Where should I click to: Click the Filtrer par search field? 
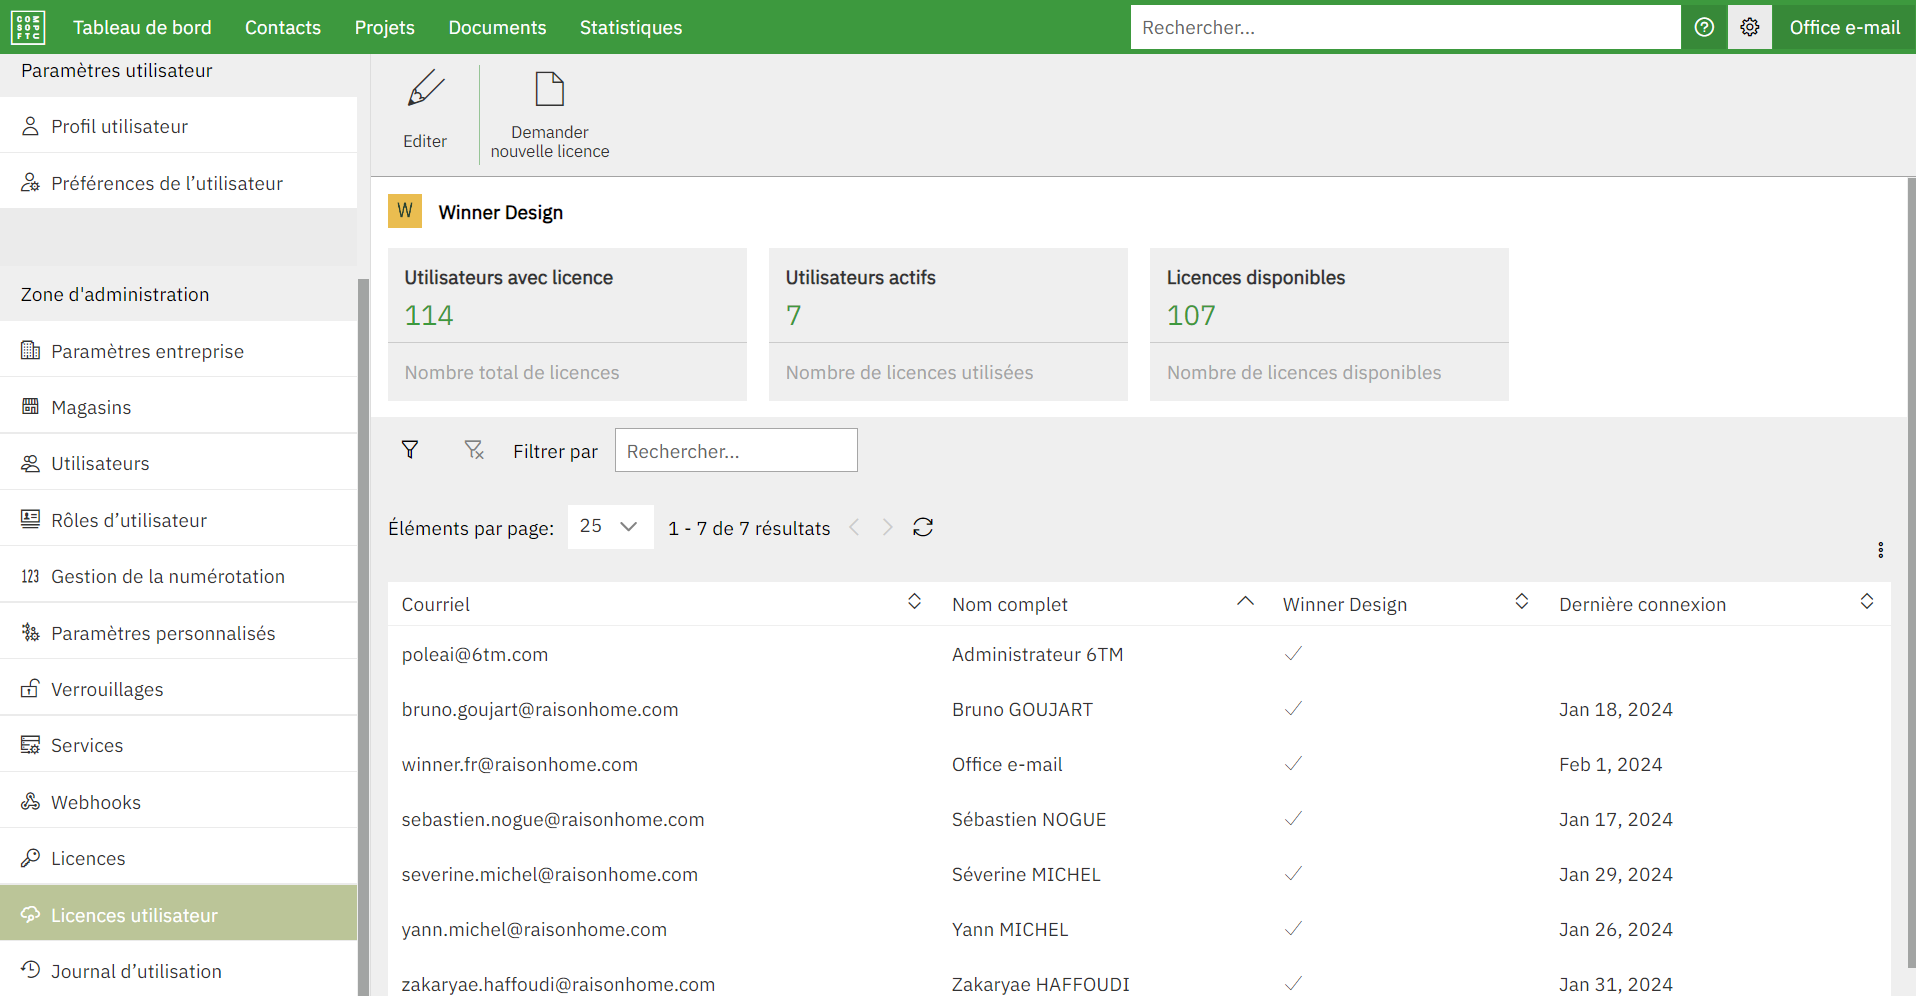pyautogui.click(x=736, y=451)
